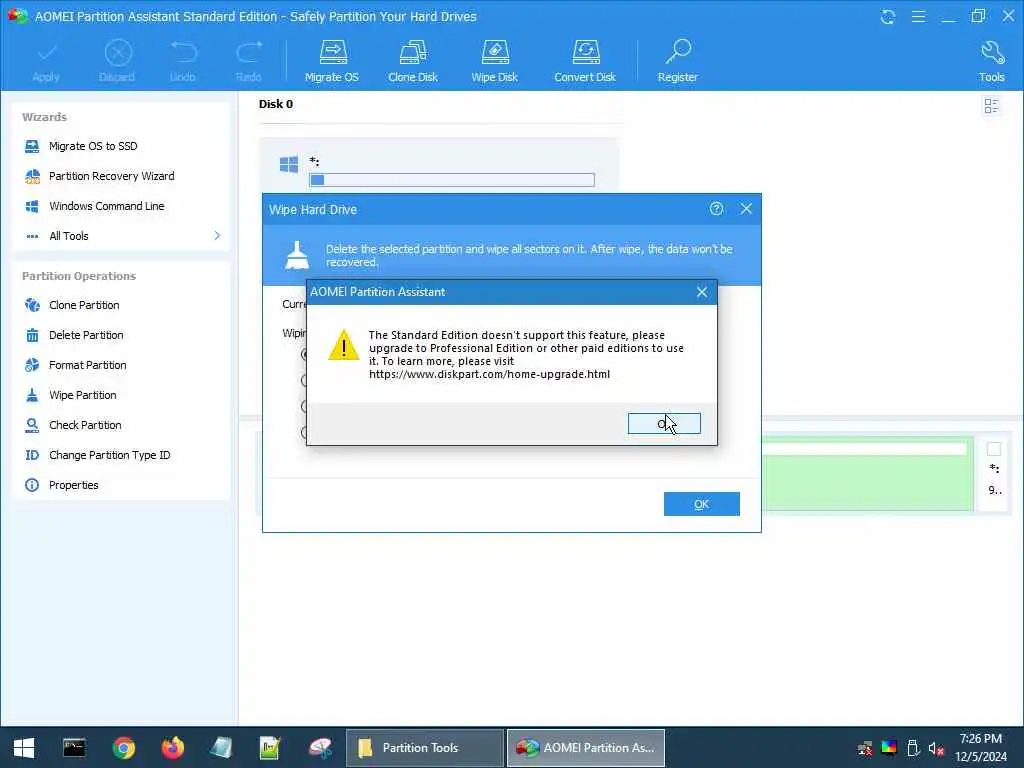
Task: Open Partition Recovery Wizard
Action: tap(111, 176)
